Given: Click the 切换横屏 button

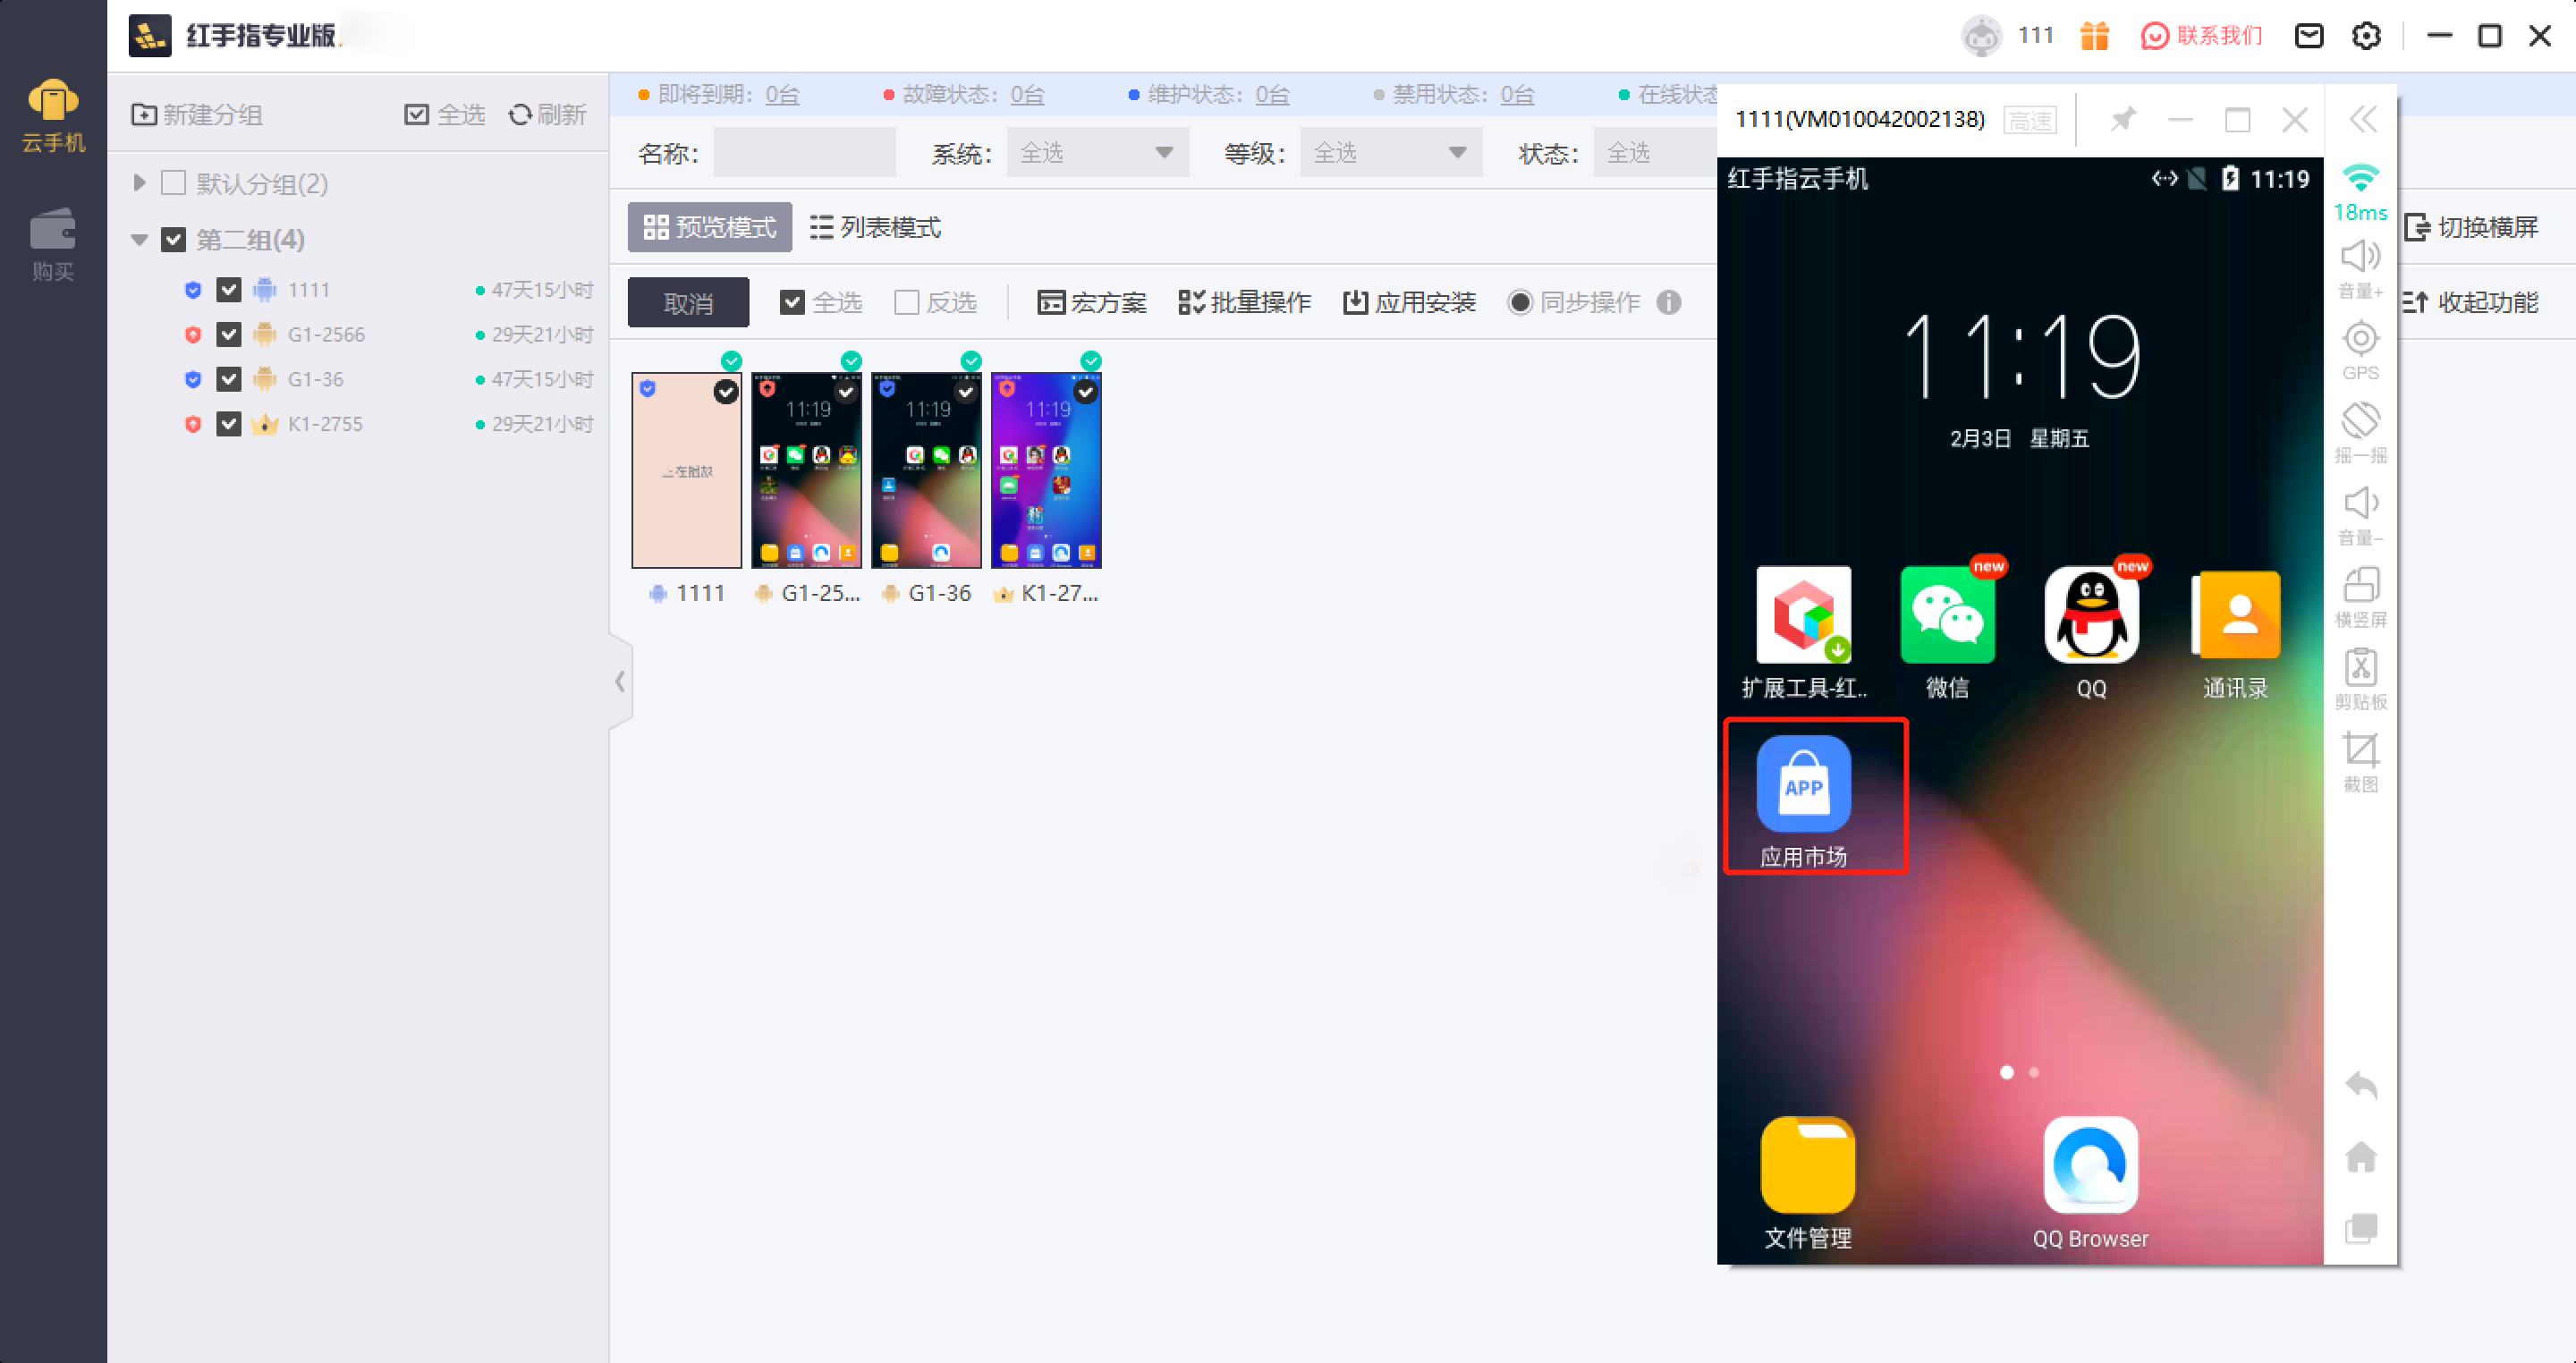Looking at the screenshot, I should pyautogui.click(x=2471, y=228).
